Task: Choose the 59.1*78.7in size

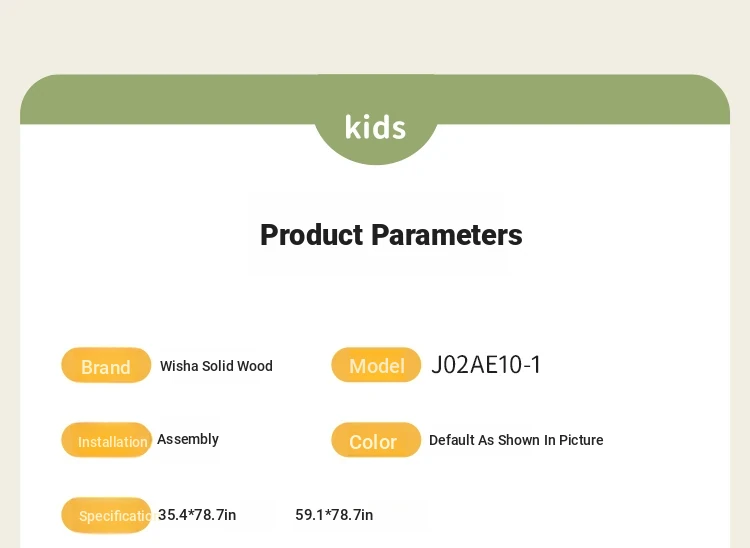Action: (x=334, y=515)
